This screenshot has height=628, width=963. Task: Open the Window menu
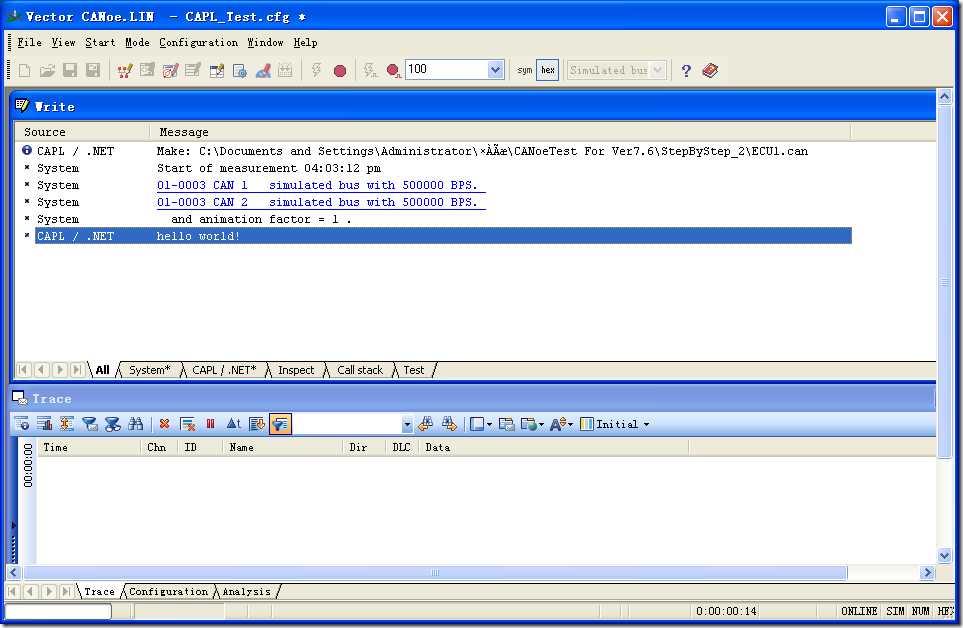pyautogui.click(x=265, y=42)
